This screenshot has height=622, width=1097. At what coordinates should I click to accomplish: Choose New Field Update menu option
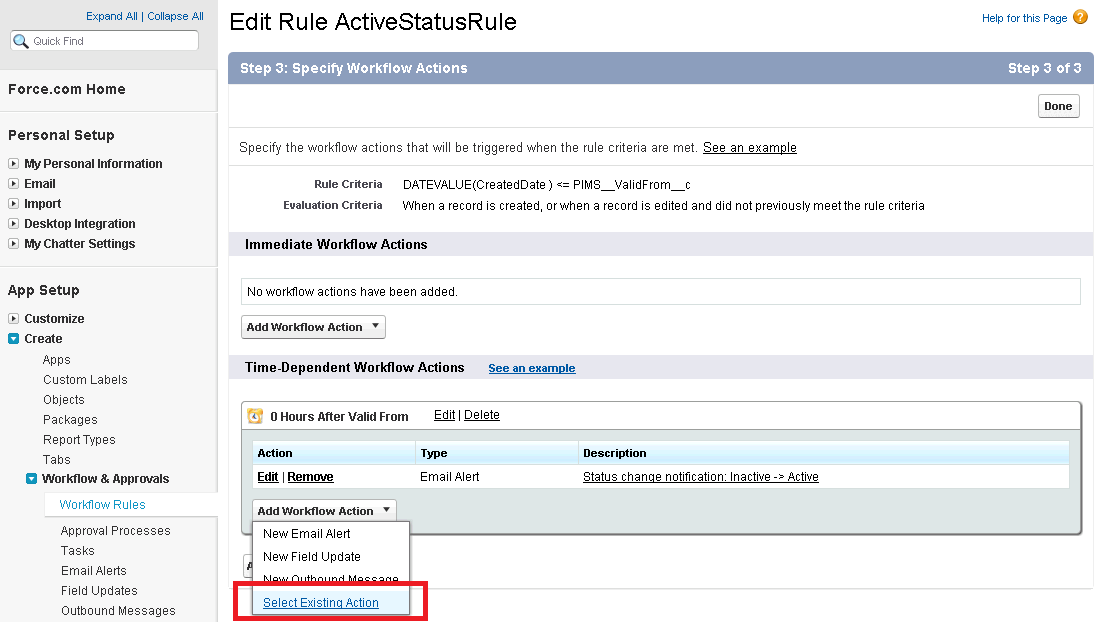[x=311, y=557]
